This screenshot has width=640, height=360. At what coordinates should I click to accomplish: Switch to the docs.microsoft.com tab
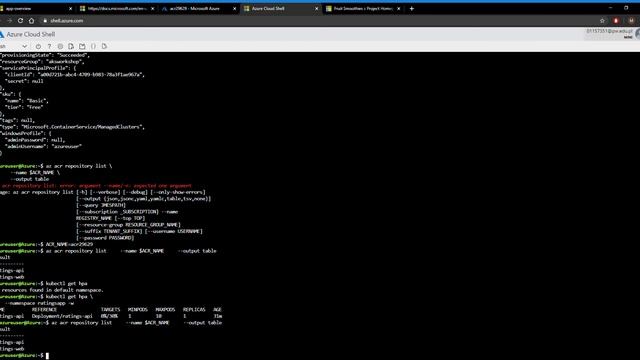(x=117, y=9)
